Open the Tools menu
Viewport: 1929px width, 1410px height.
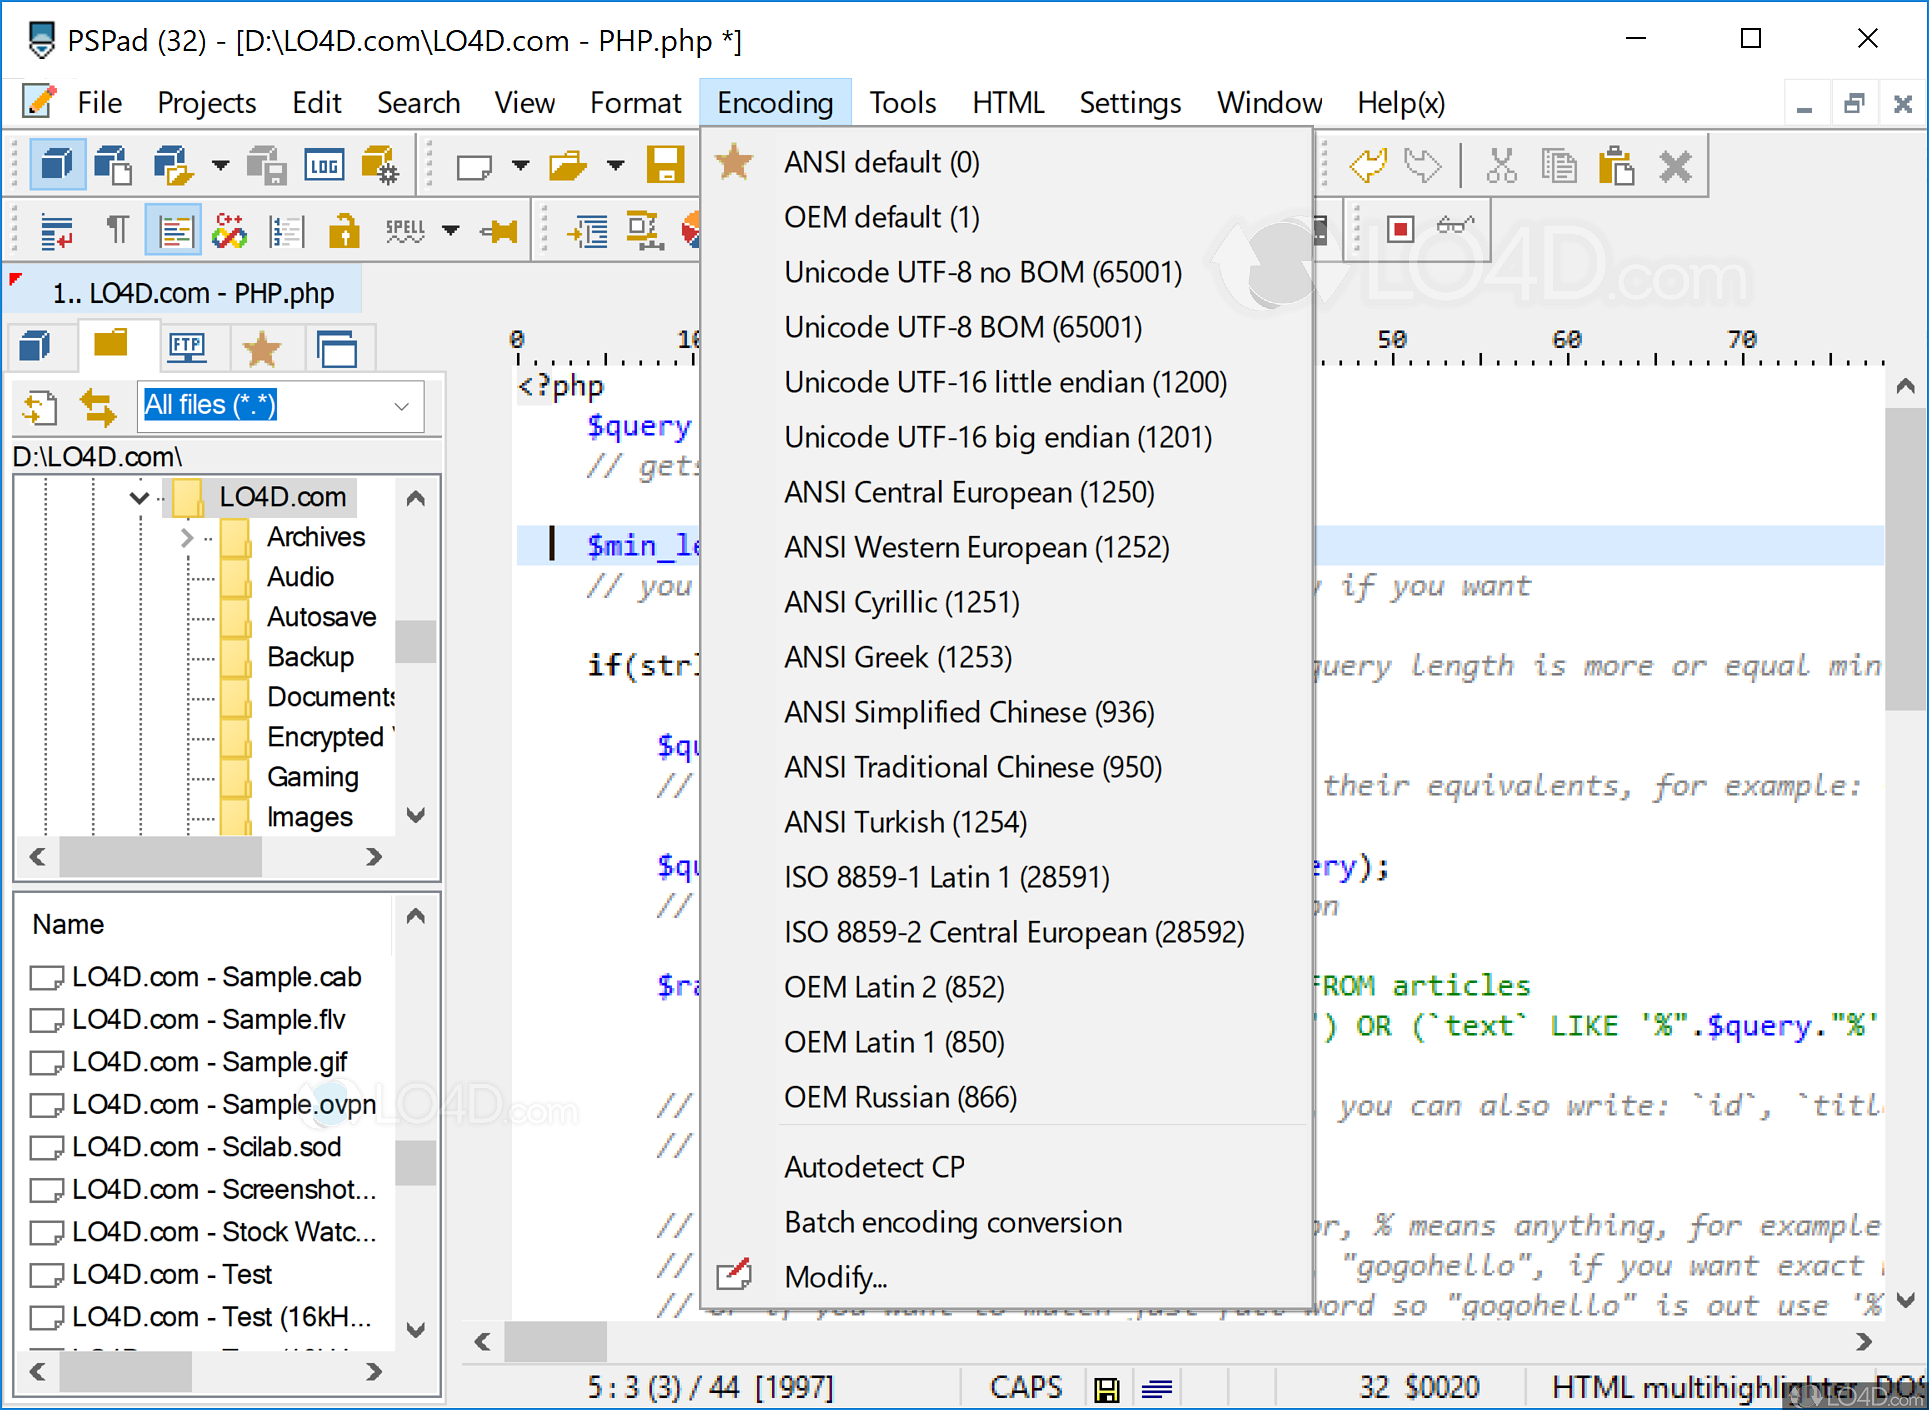[x=902, y=103]
